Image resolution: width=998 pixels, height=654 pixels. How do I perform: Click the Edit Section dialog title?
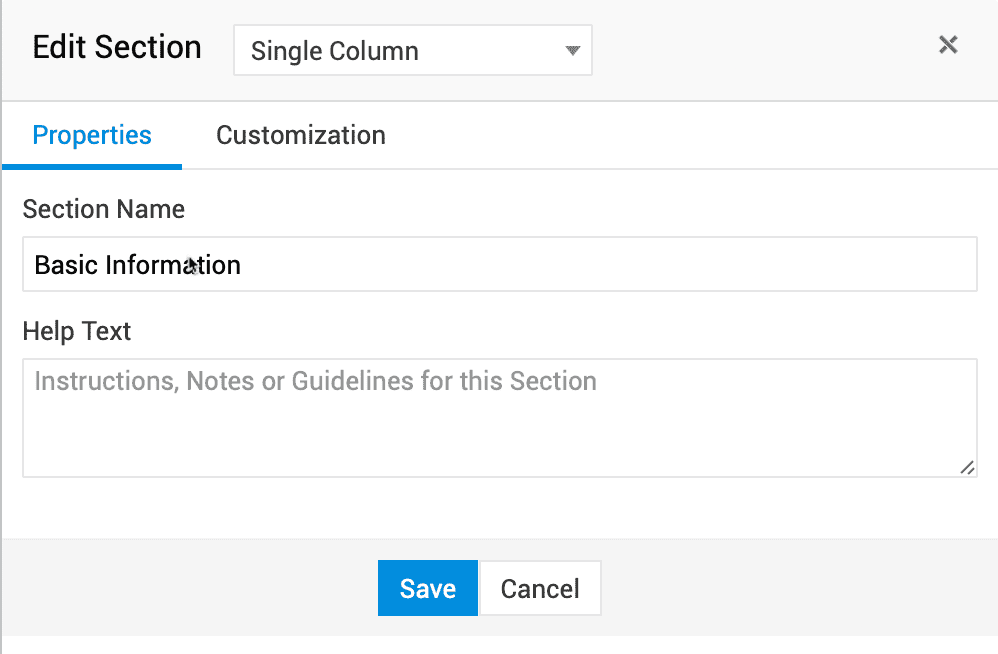click(x=117, y=48)
